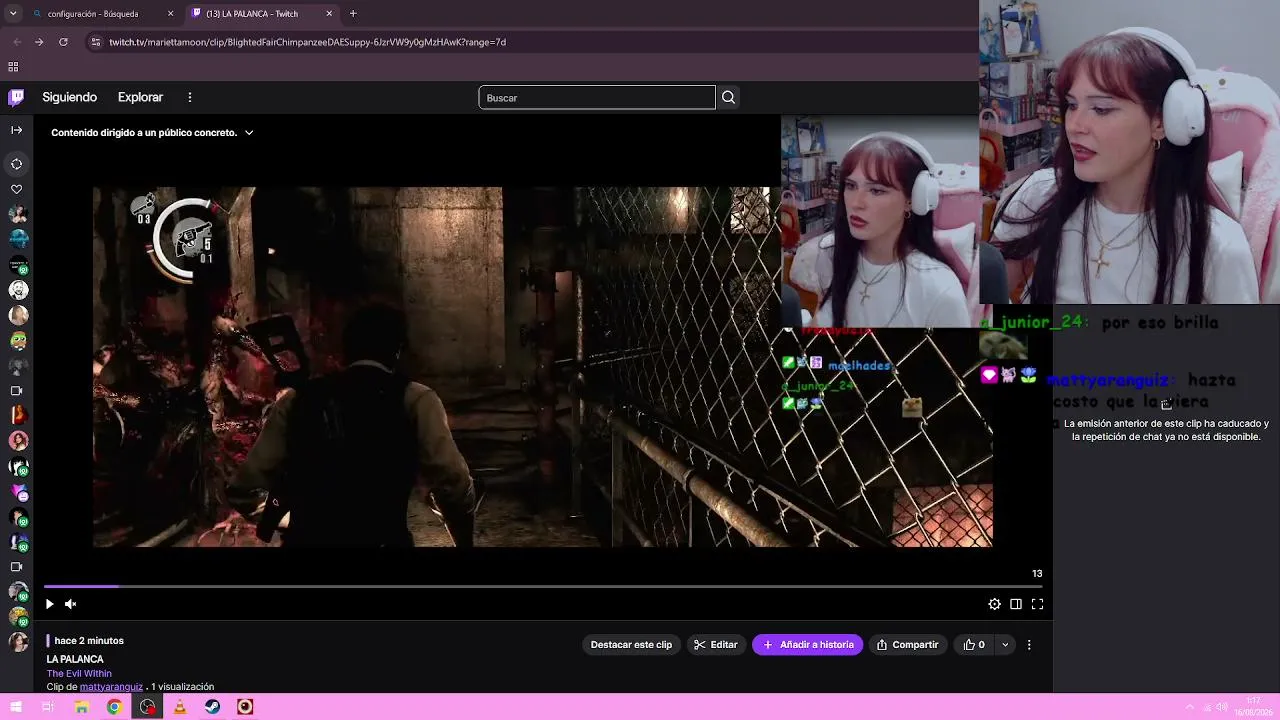This screenshot has width=1280, height=720.
Task: Open the Explorar page
Action: click(140, 97)
